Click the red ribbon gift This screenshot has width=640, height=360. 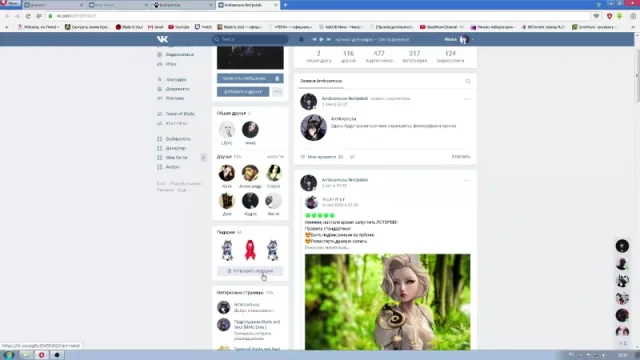pos(250,250)
